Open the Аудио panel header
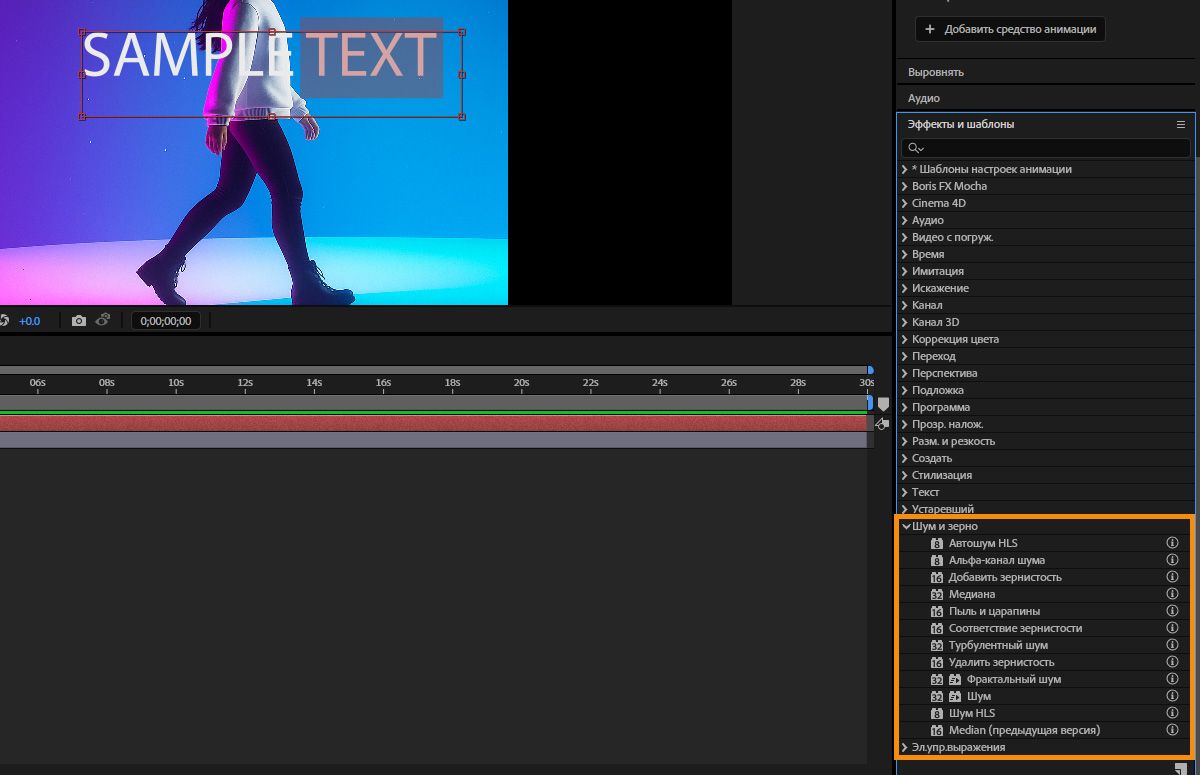1200x775 pixels. [x=923, y=99]
